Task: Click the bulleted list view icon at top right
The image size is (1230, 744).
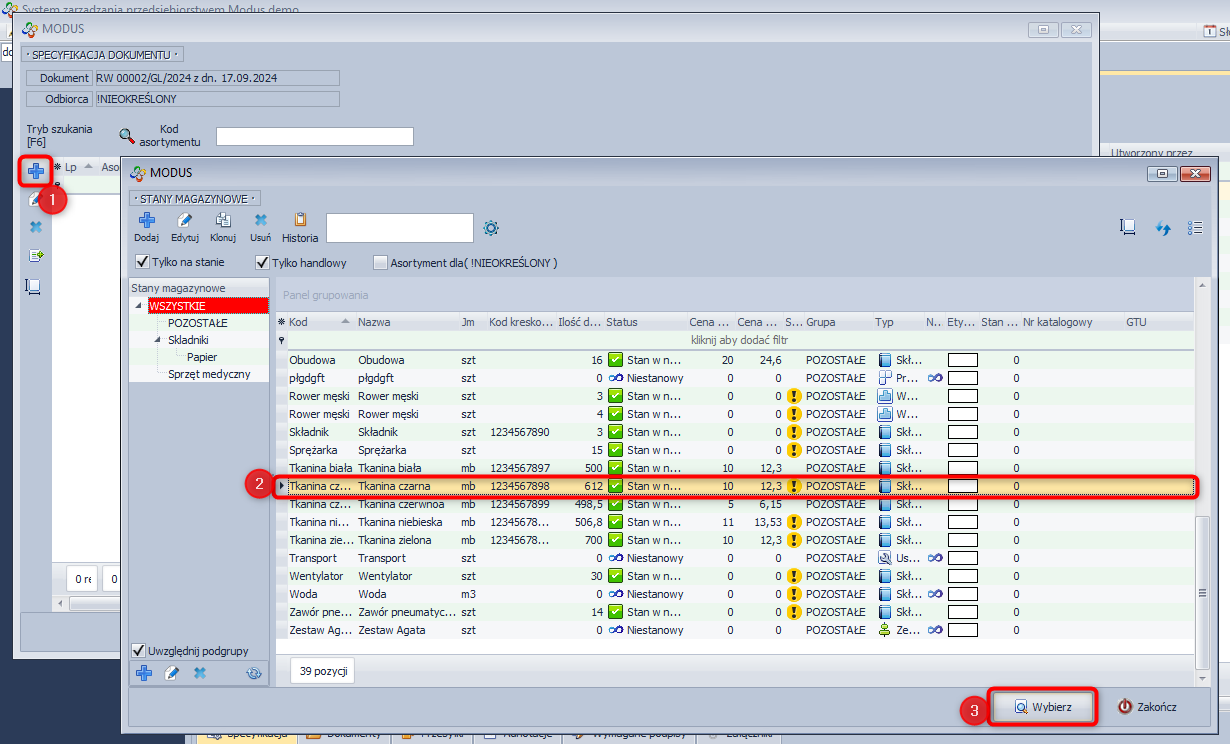Action: click(x=1195, y=228)
